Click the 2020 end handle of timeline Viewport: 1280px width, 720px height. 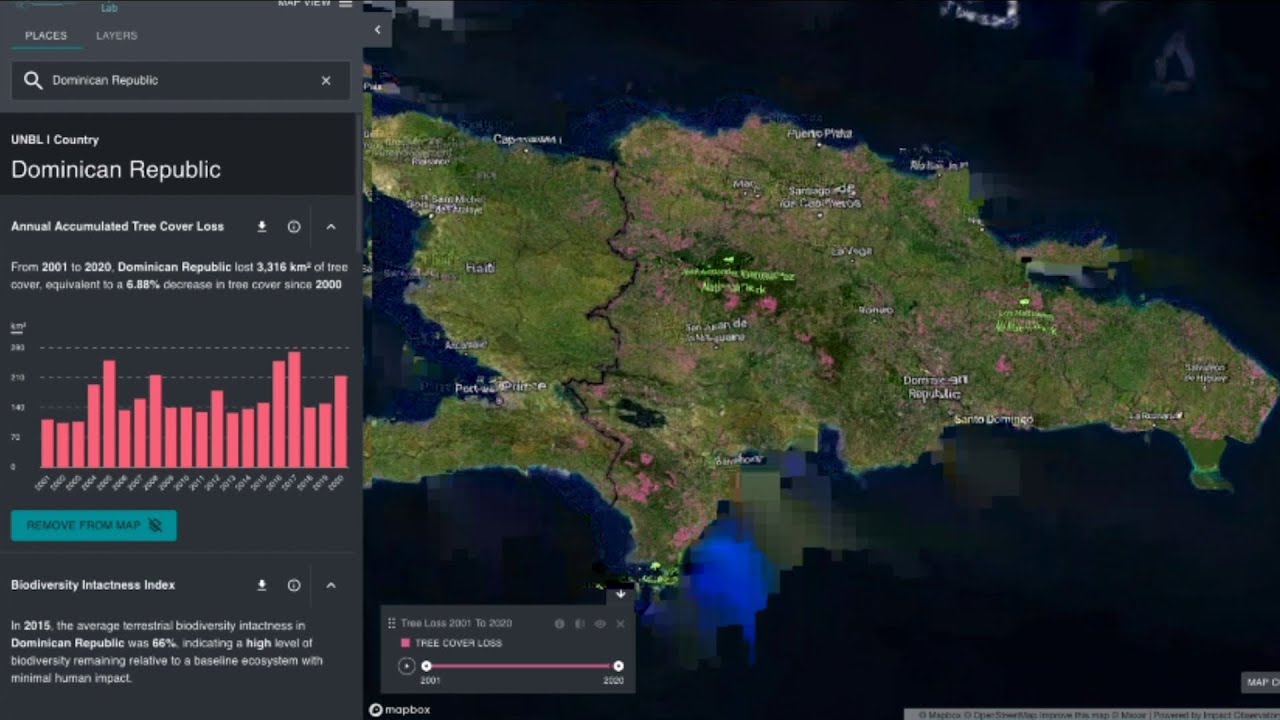pyautogui.click(x=618, y=666)
